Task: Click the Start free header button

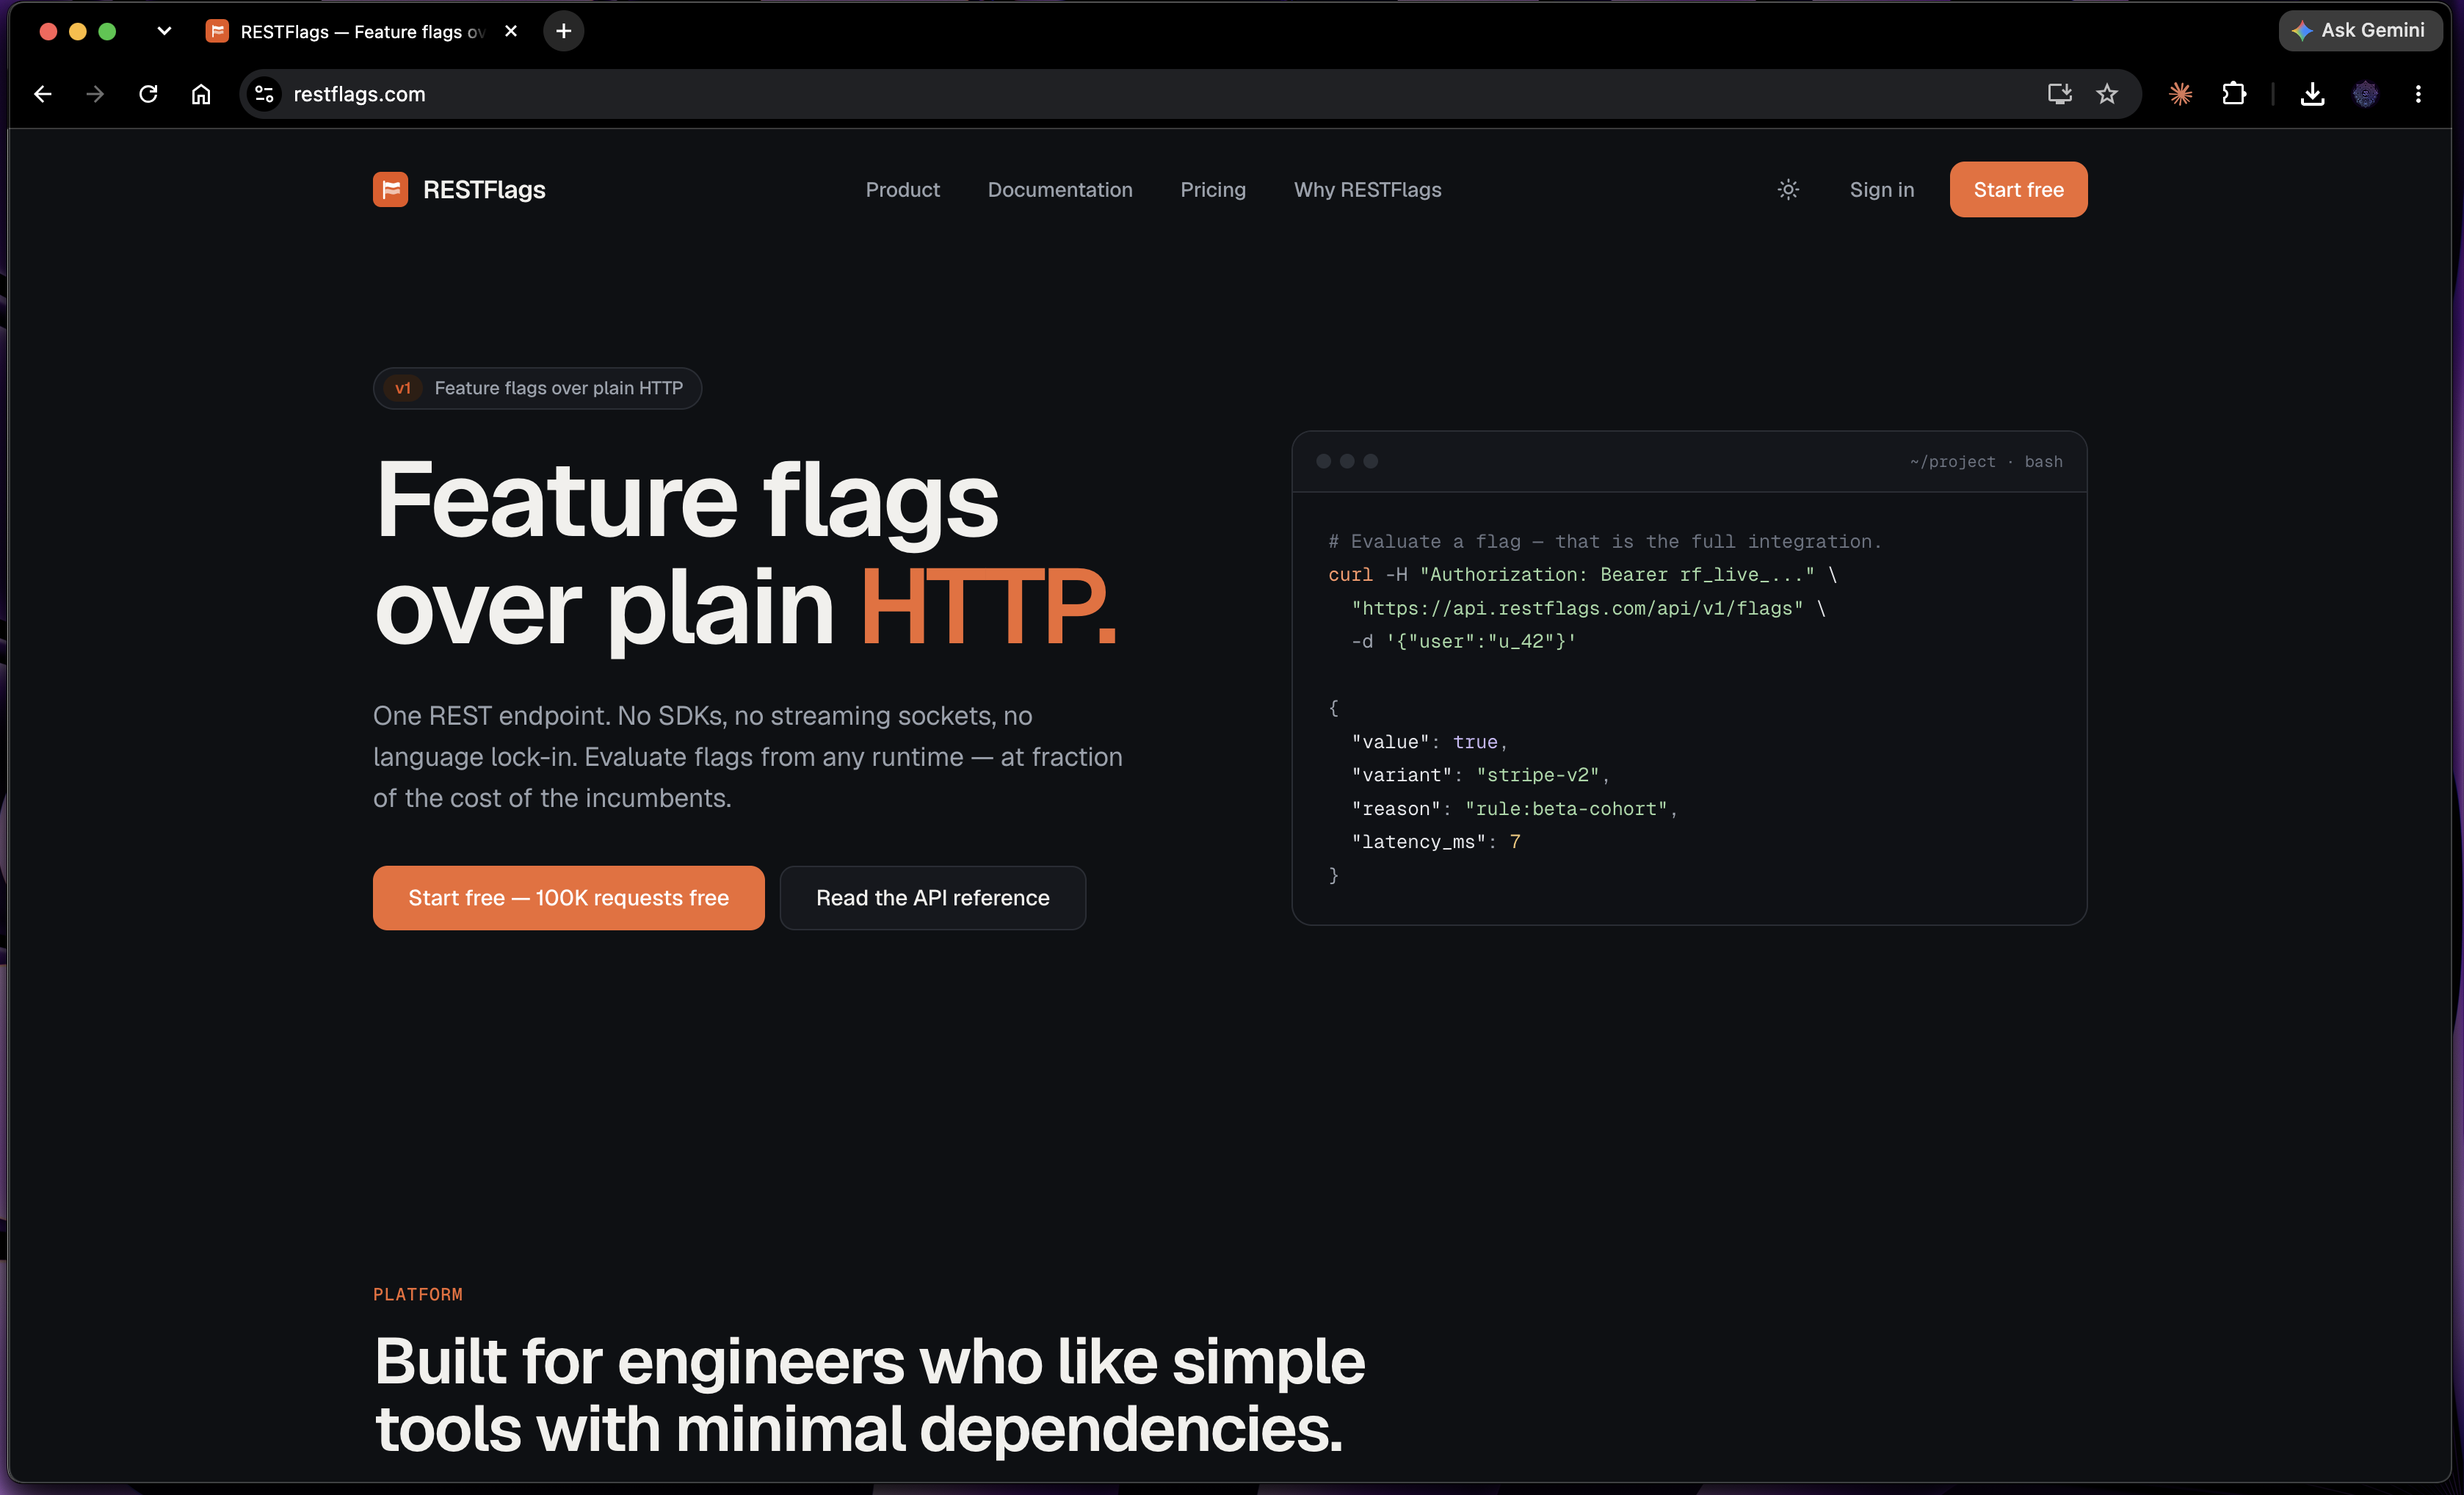Action: [x=2018, y=190]
